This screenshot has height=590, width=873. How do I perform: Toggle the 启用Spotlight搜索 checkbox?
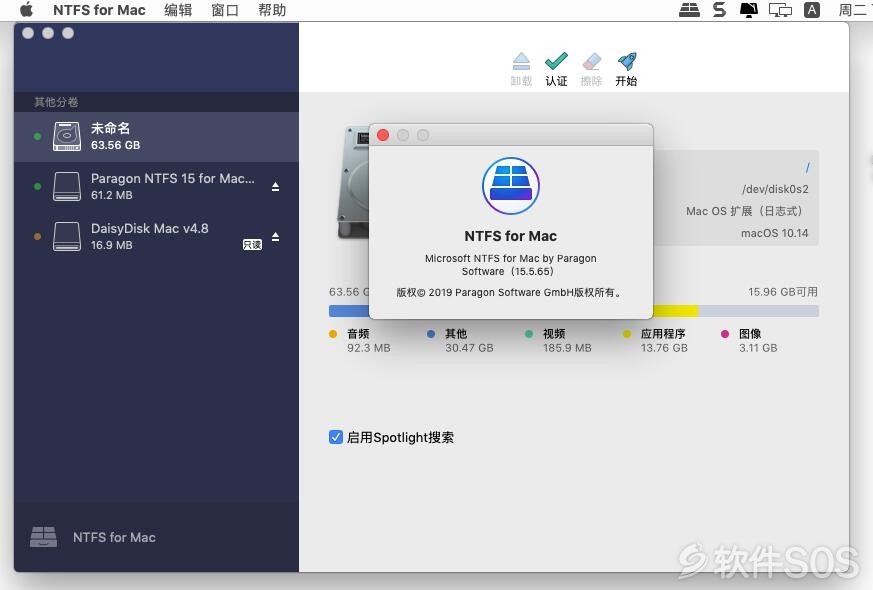(336, 437)
